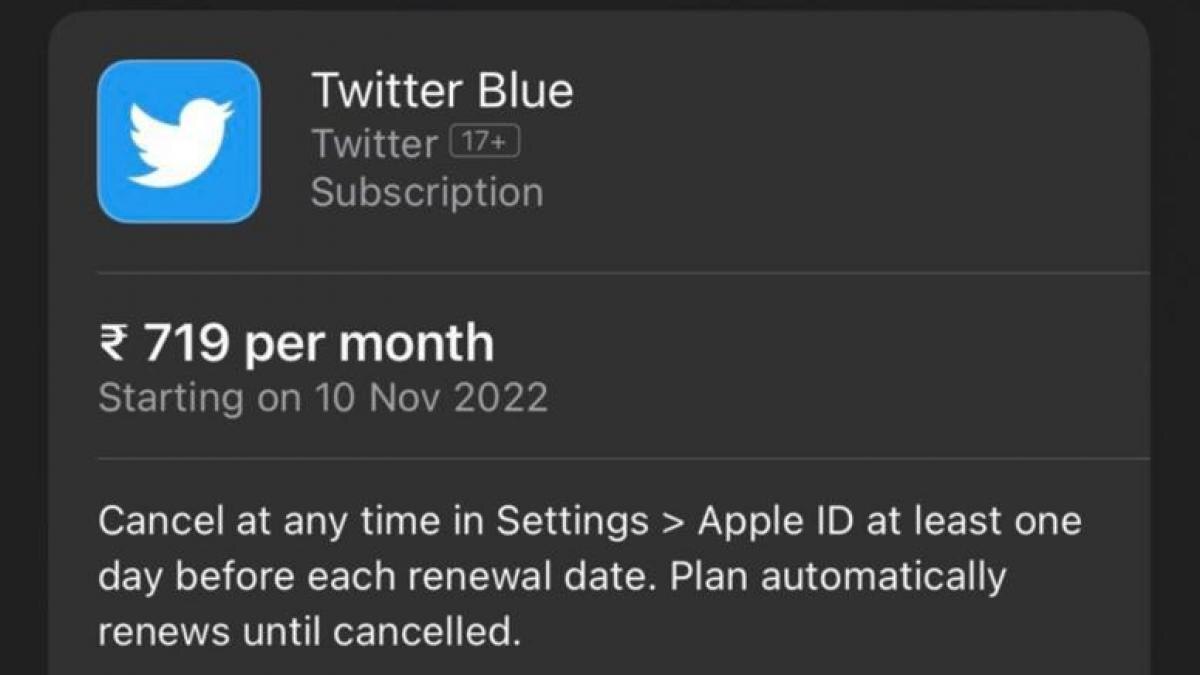
Task: Tap the Twitter bird app icon
Action: 179,141
